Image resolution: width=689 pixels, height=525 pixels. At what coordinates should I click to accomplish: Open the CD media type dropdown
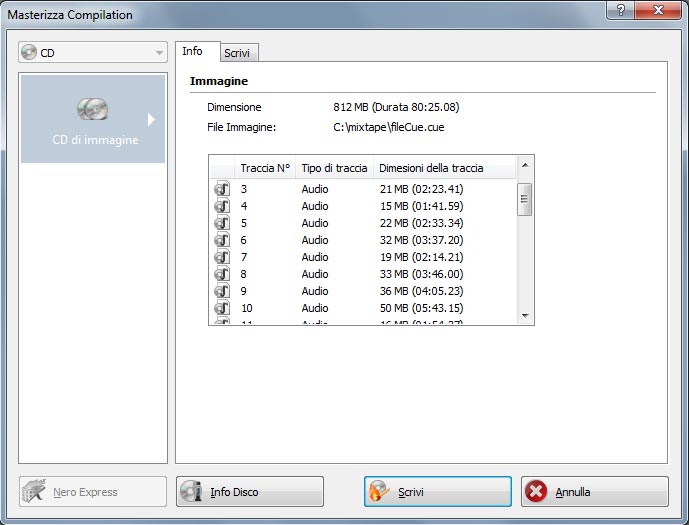pos(93,52)
